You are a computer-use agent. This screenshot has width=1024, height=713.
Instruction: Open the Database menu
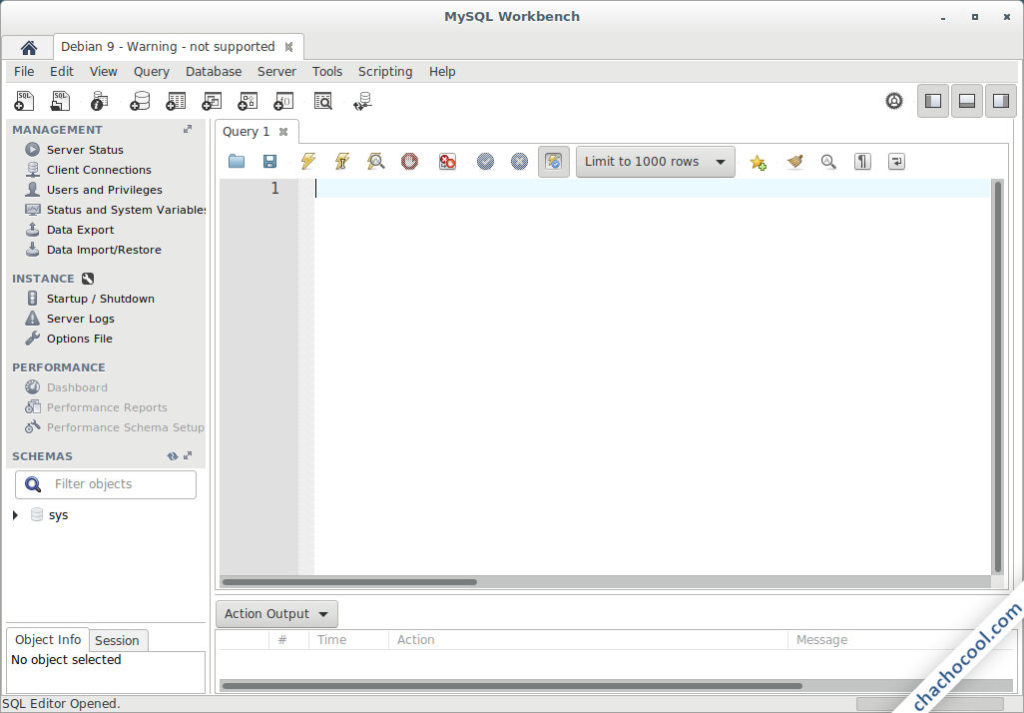(x=213, y=71)
